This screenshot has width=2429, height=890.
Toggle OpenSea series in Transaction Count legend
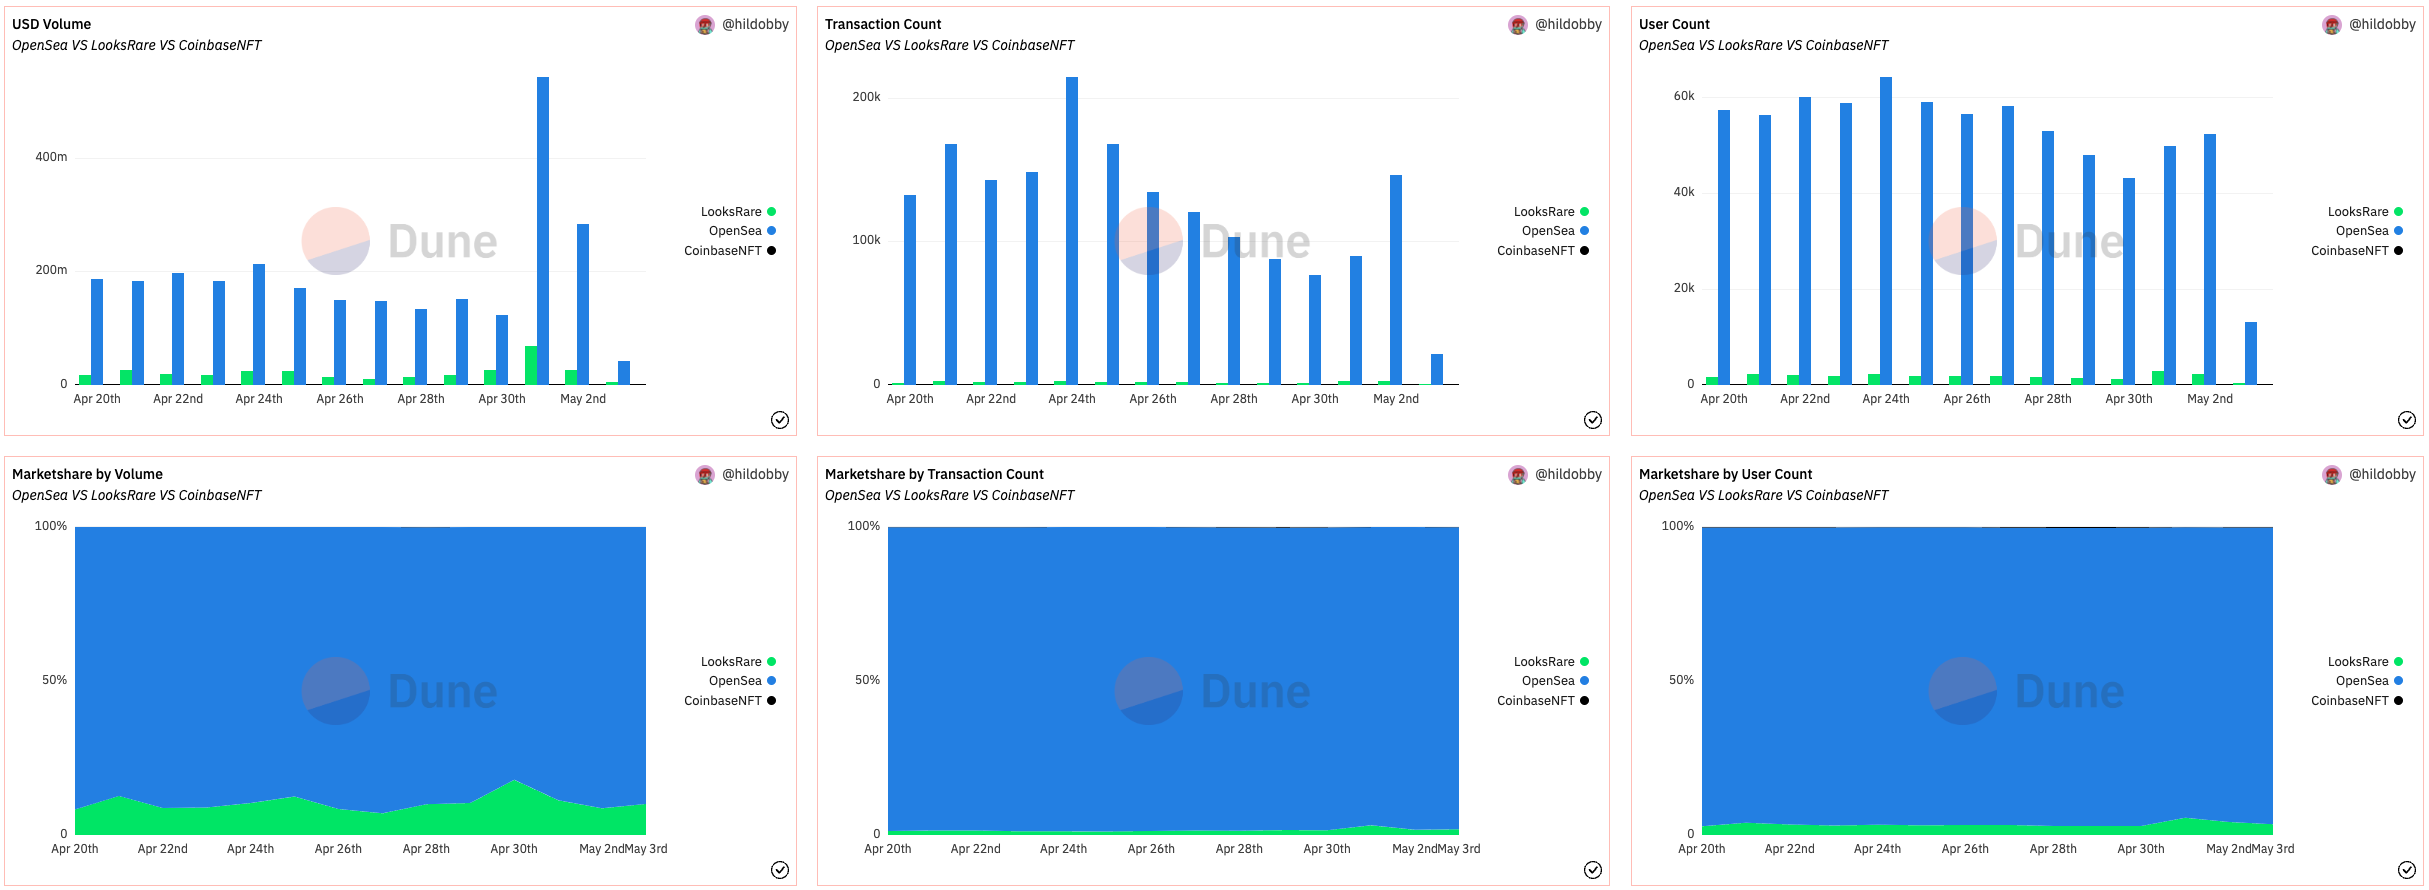coord(1555,231)
